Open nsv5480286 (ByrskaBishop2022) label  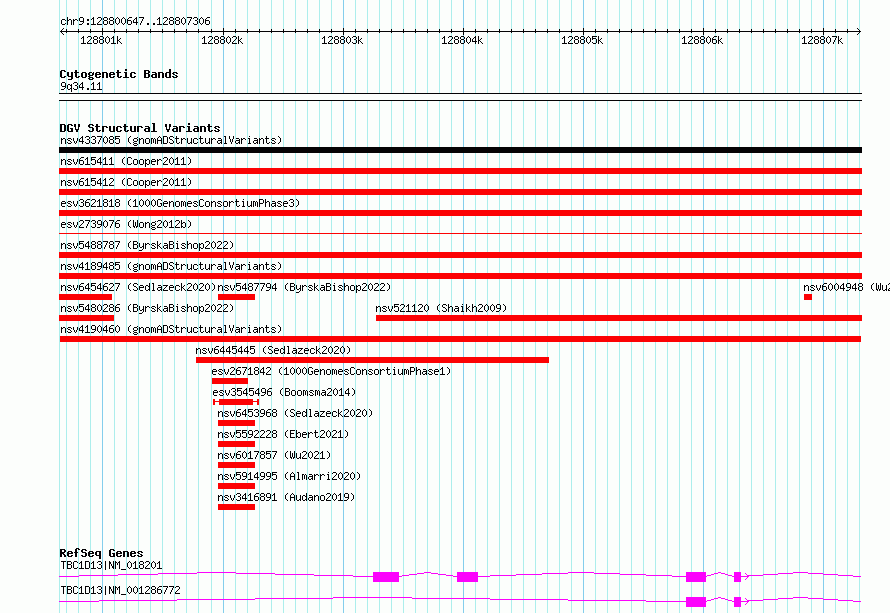tap(147, 308)
